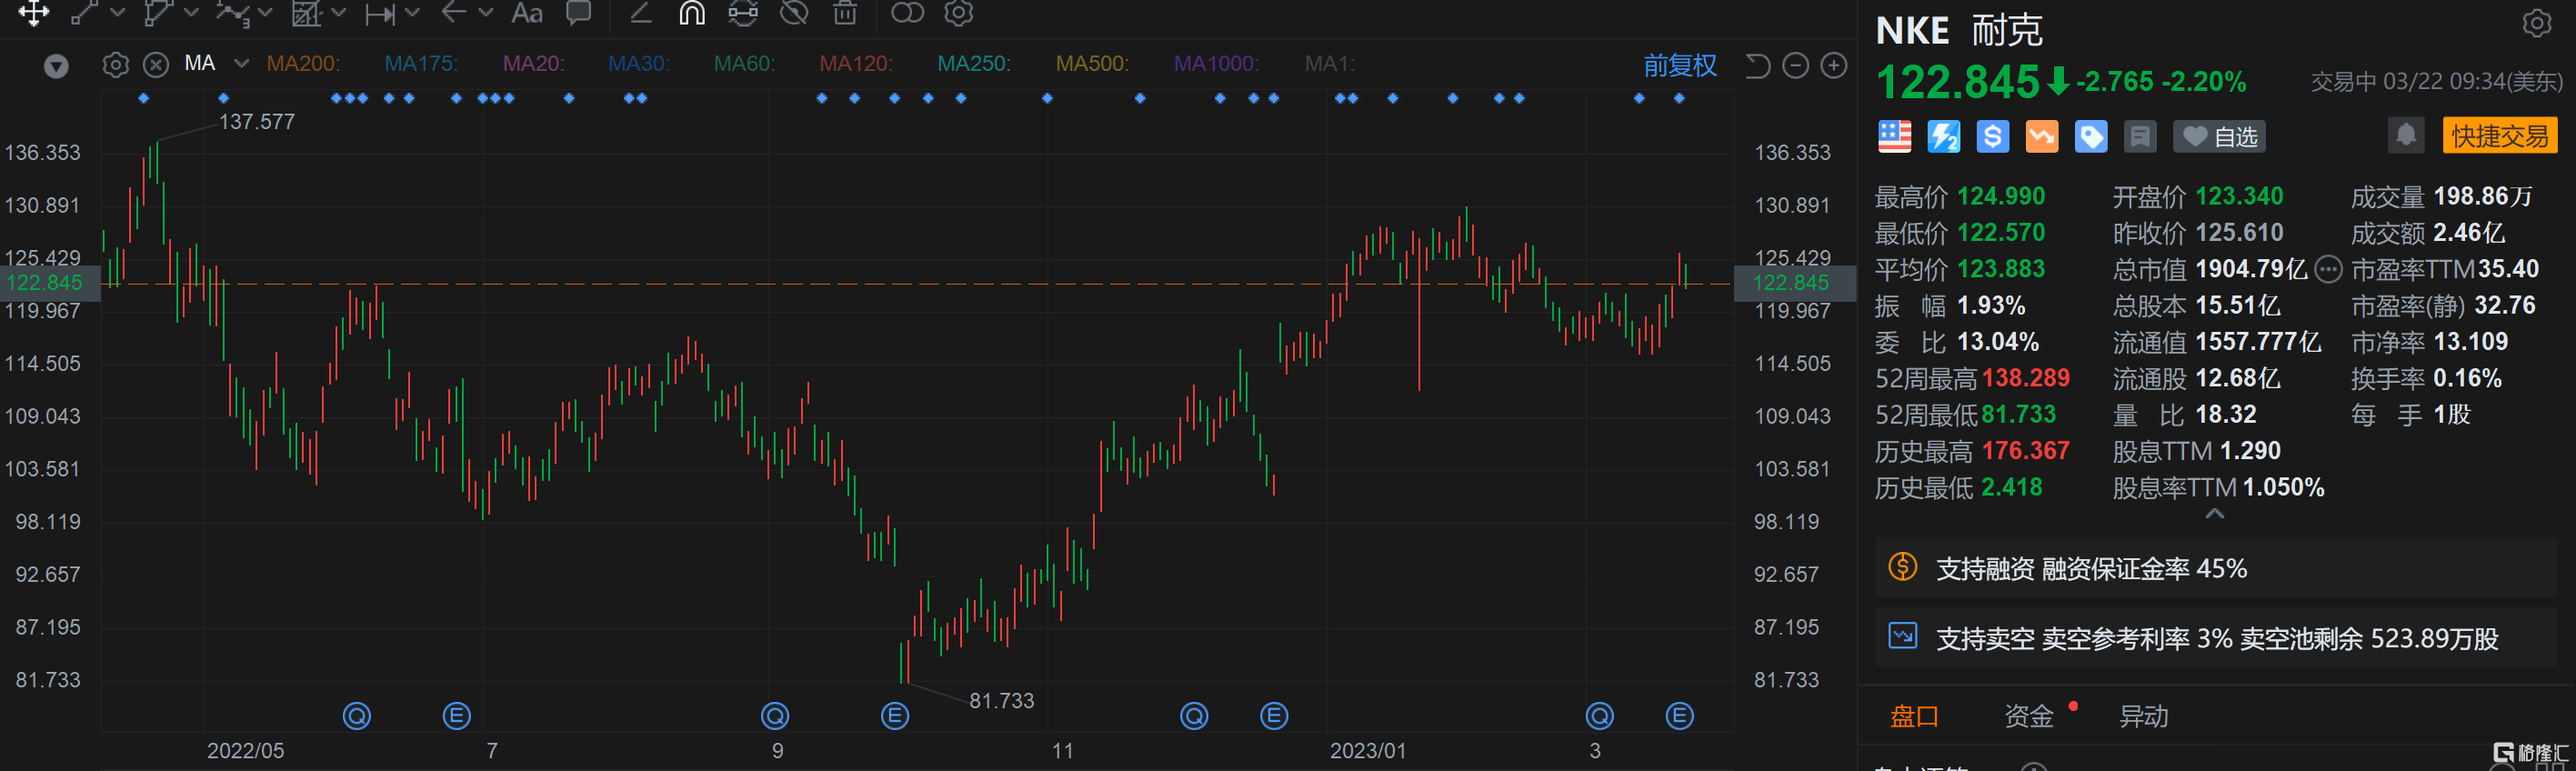Click the 快捷交易 quick trade button
Screen dimensions: 2576x771
[x=2499, y=135]
